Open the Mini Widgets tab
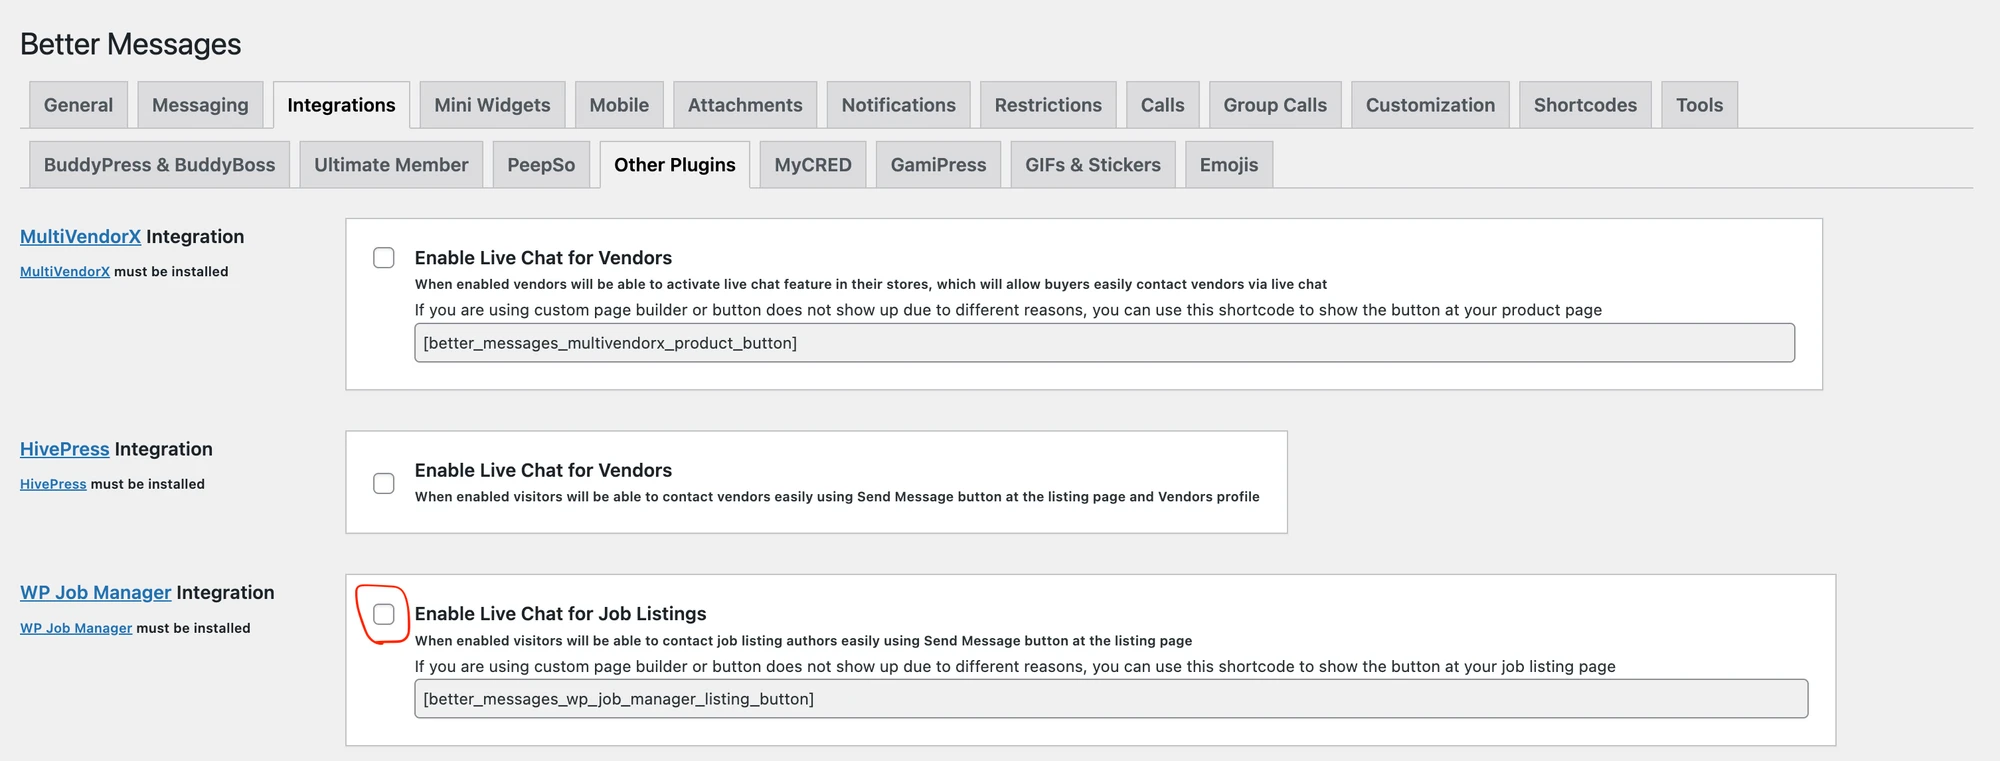 click(x=492, y=105)
